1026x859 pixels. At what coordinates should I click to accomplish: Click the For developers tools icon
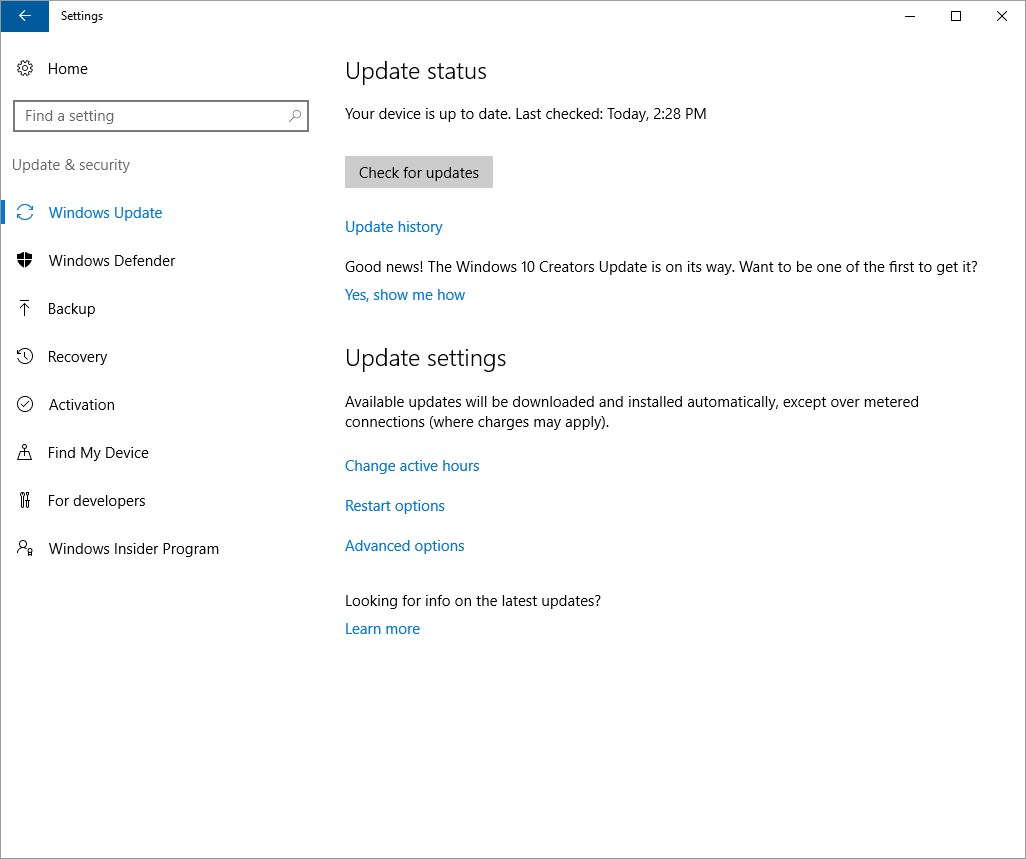tap(25, 500)
